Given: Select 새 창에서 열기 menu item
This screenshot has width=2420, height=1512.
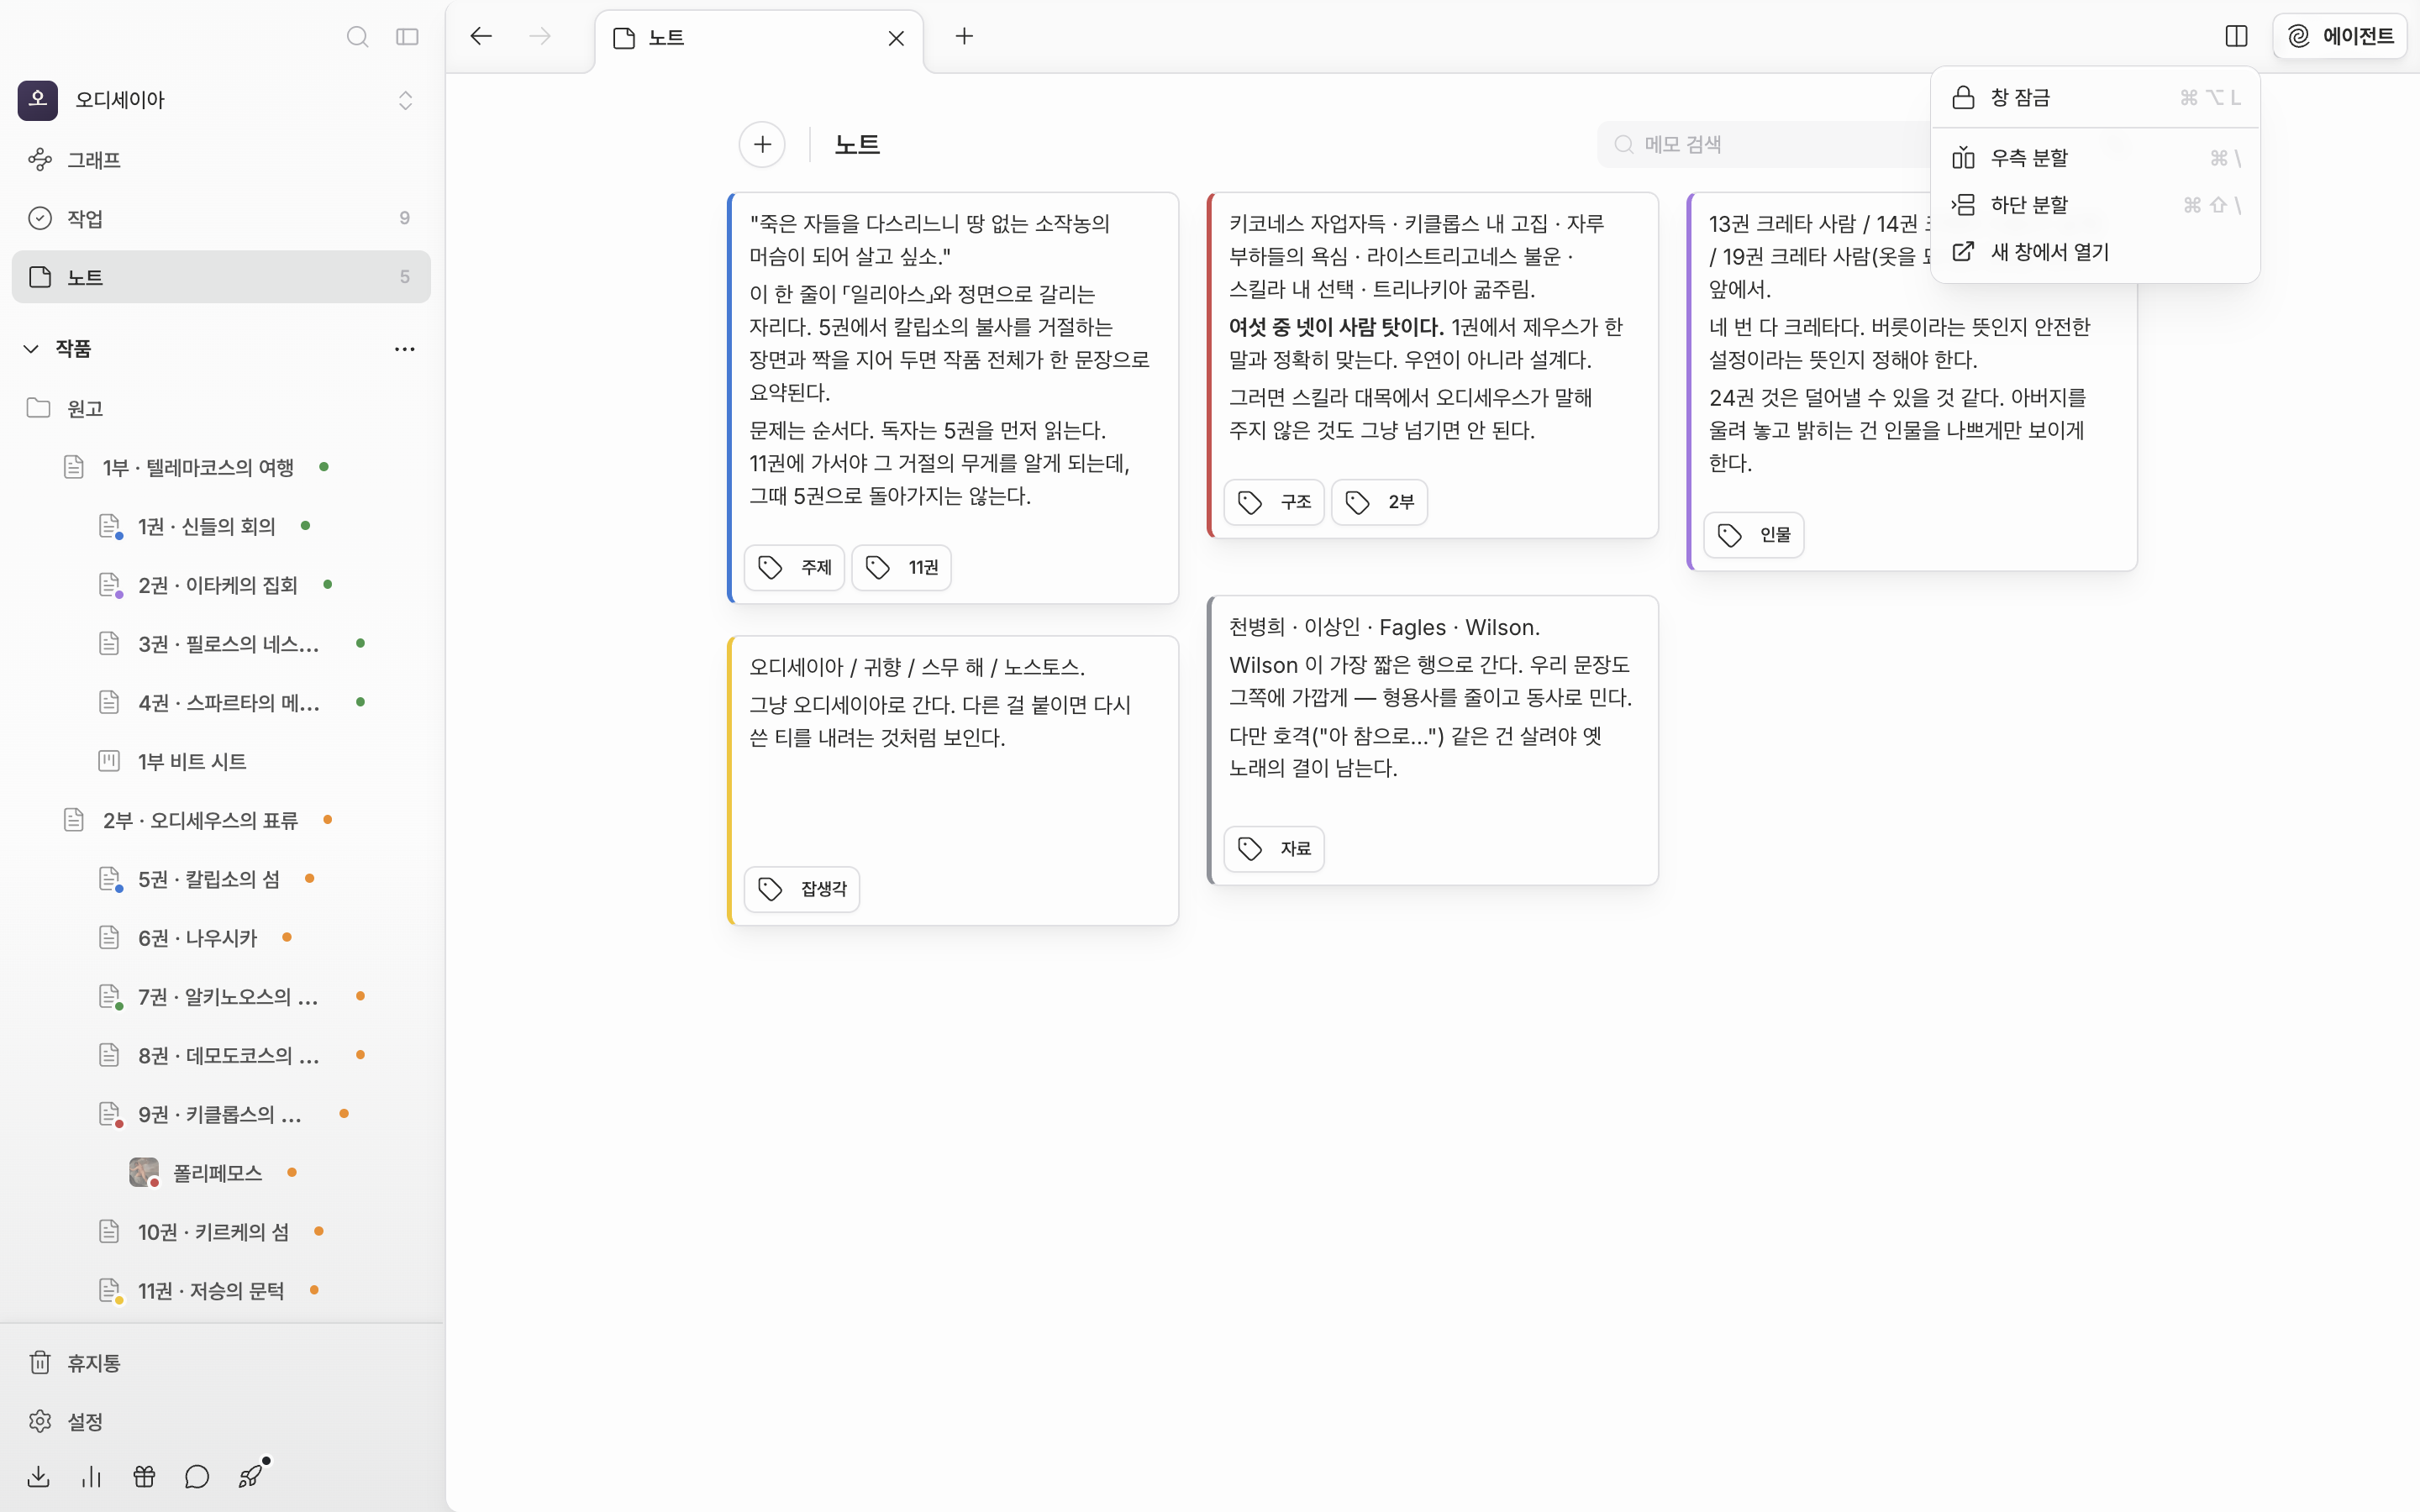Looking at the screenshot, I should pyautogui.click(x=2095, y=252).
